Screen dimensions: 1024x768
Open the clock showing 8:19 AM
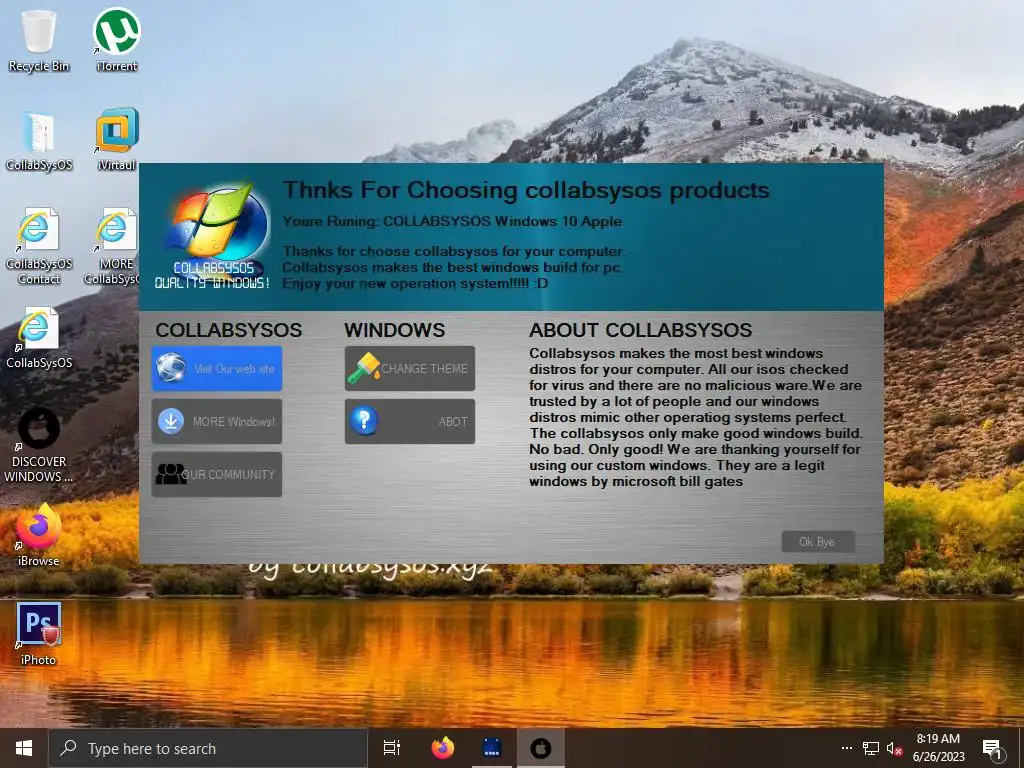coord(938,748)
